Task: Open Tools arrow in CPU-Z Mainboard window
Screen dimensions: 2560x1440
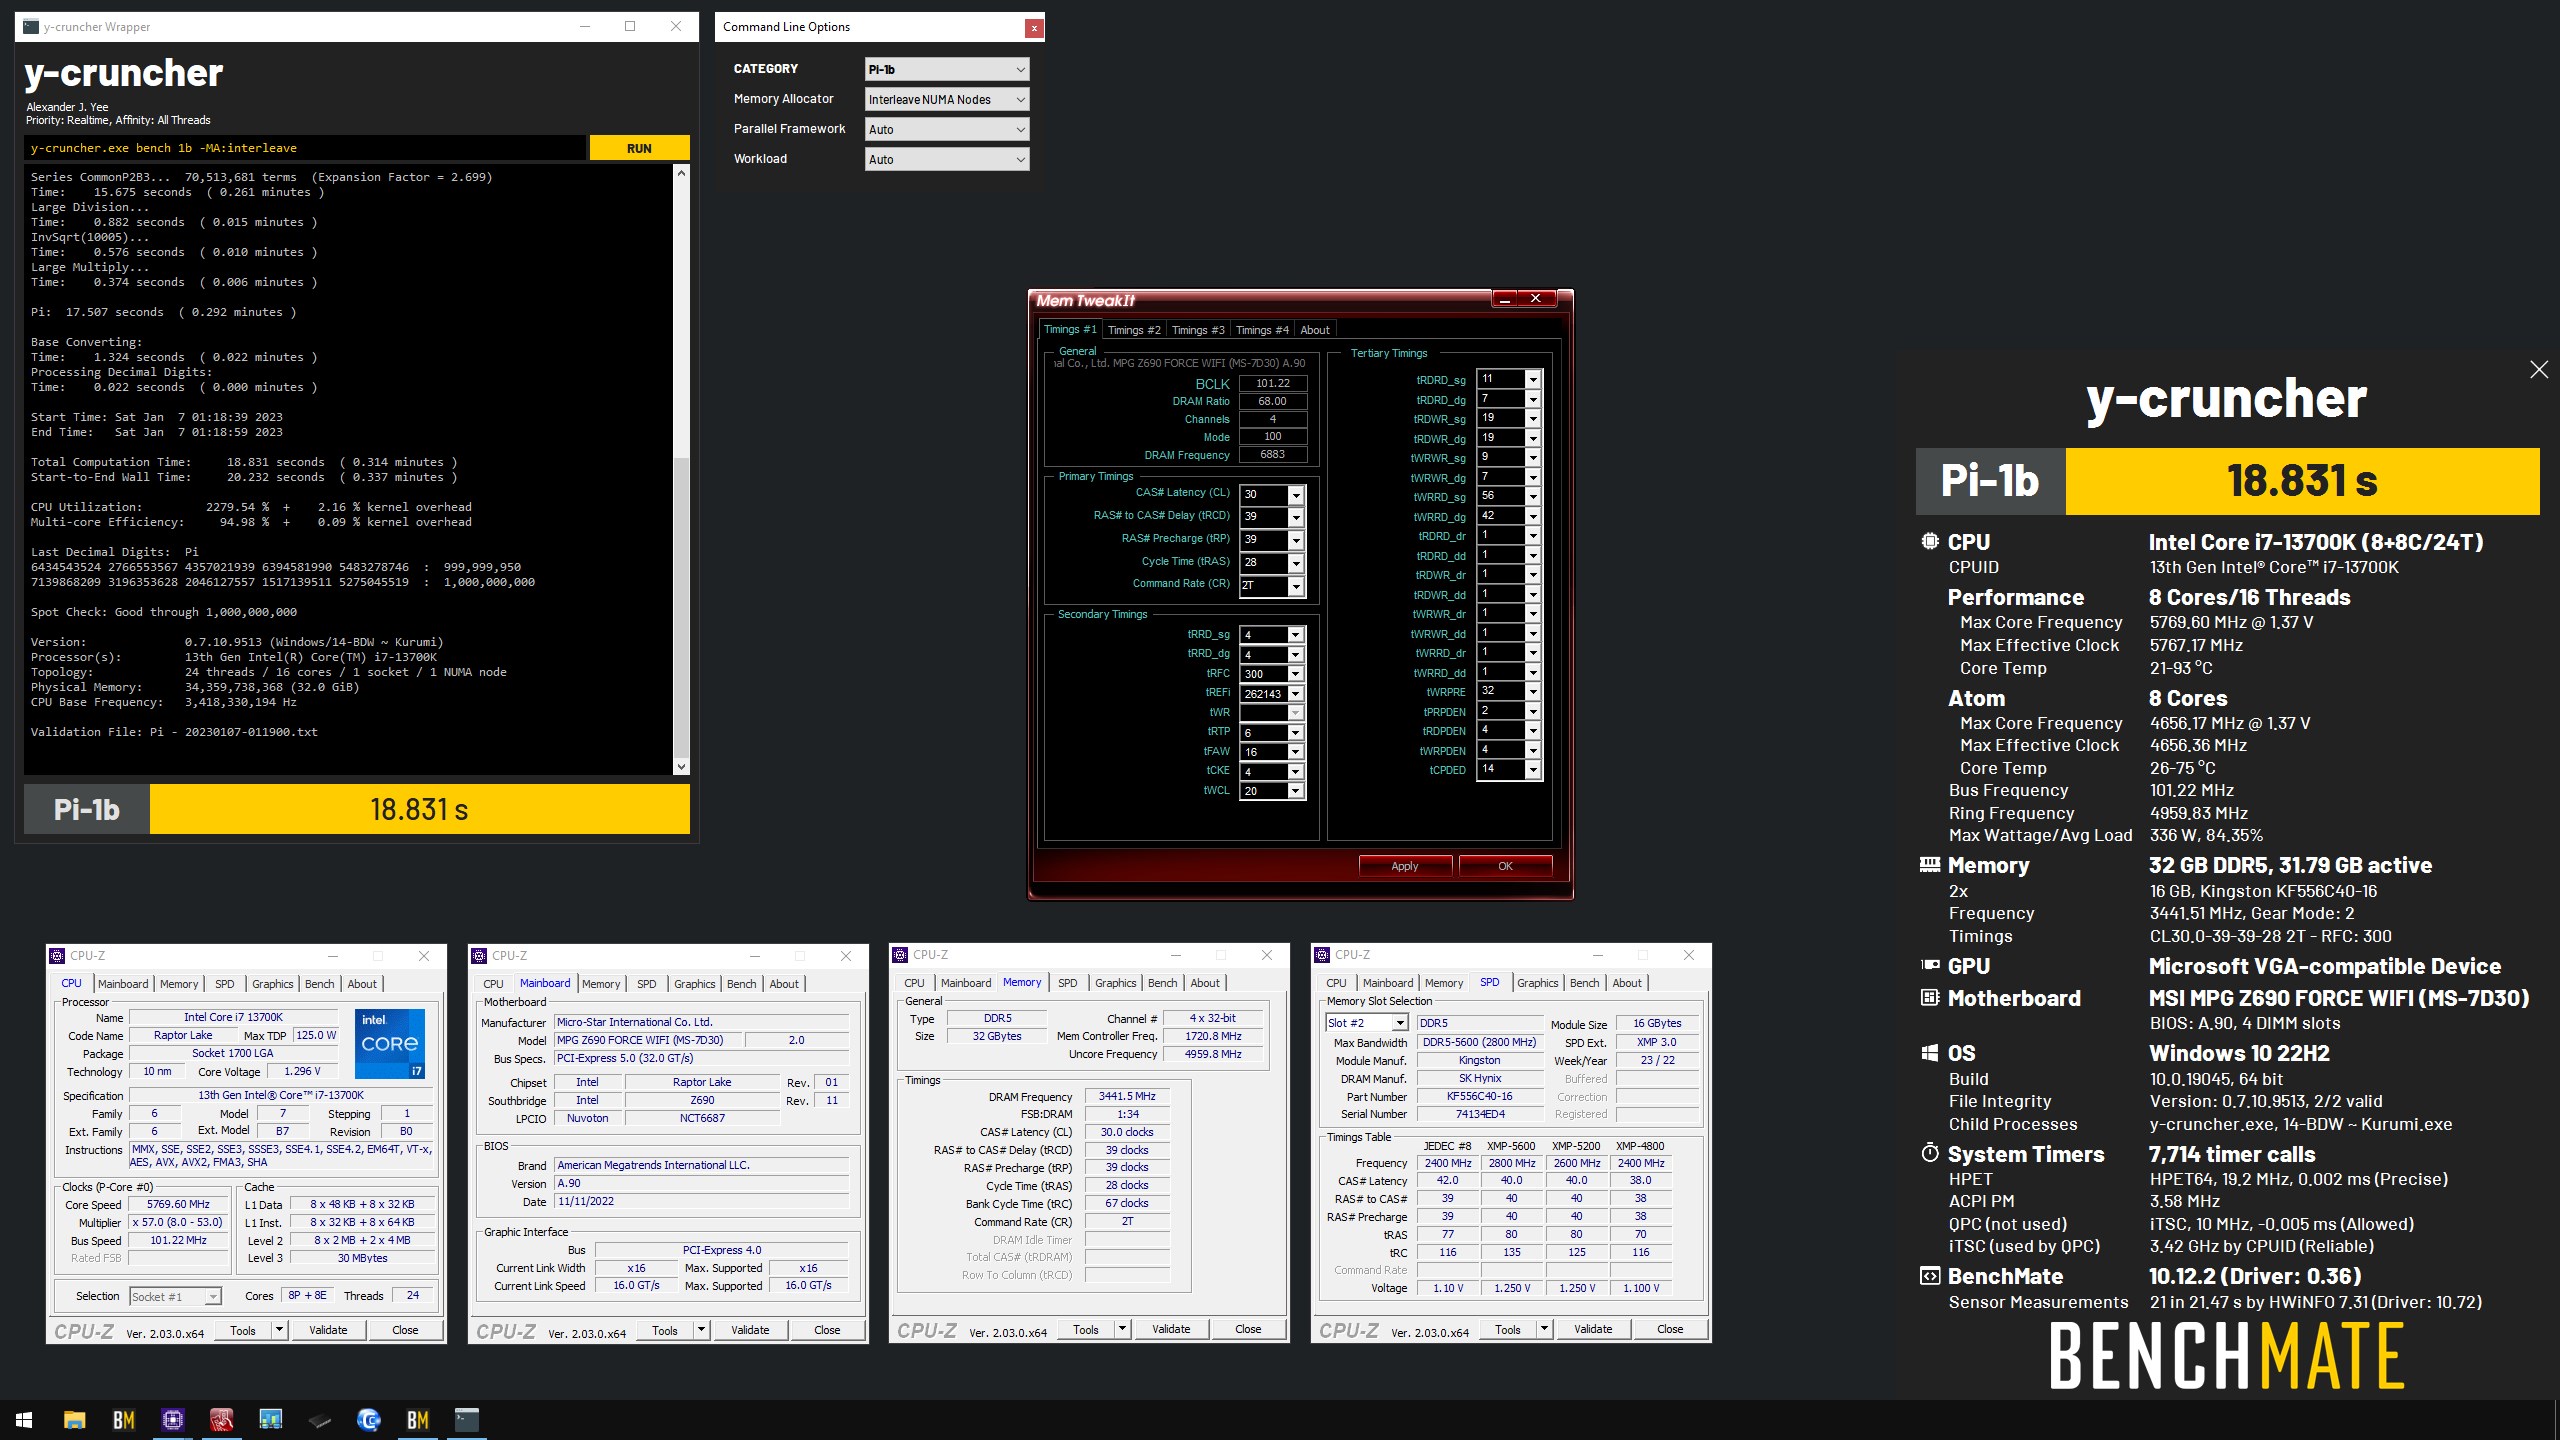Action: 702,1330
